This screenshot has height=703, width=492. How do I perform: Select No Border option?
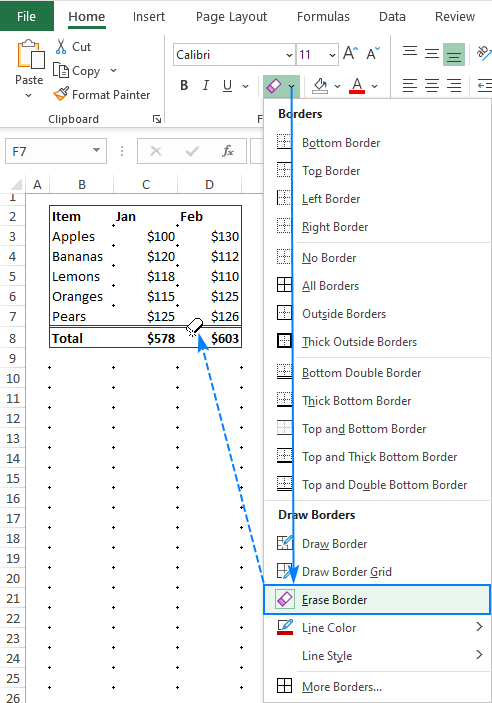point(377,258)
